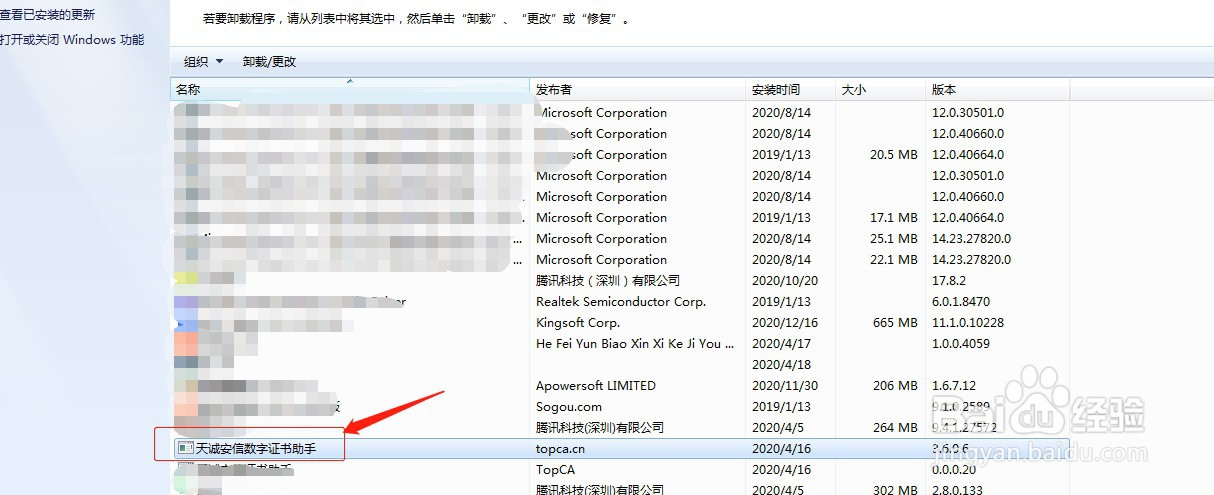The image size is (1214, 495).
Task: Open 查看已安装的更新 link
Action: pyautogui.click(x=48, y=15)
